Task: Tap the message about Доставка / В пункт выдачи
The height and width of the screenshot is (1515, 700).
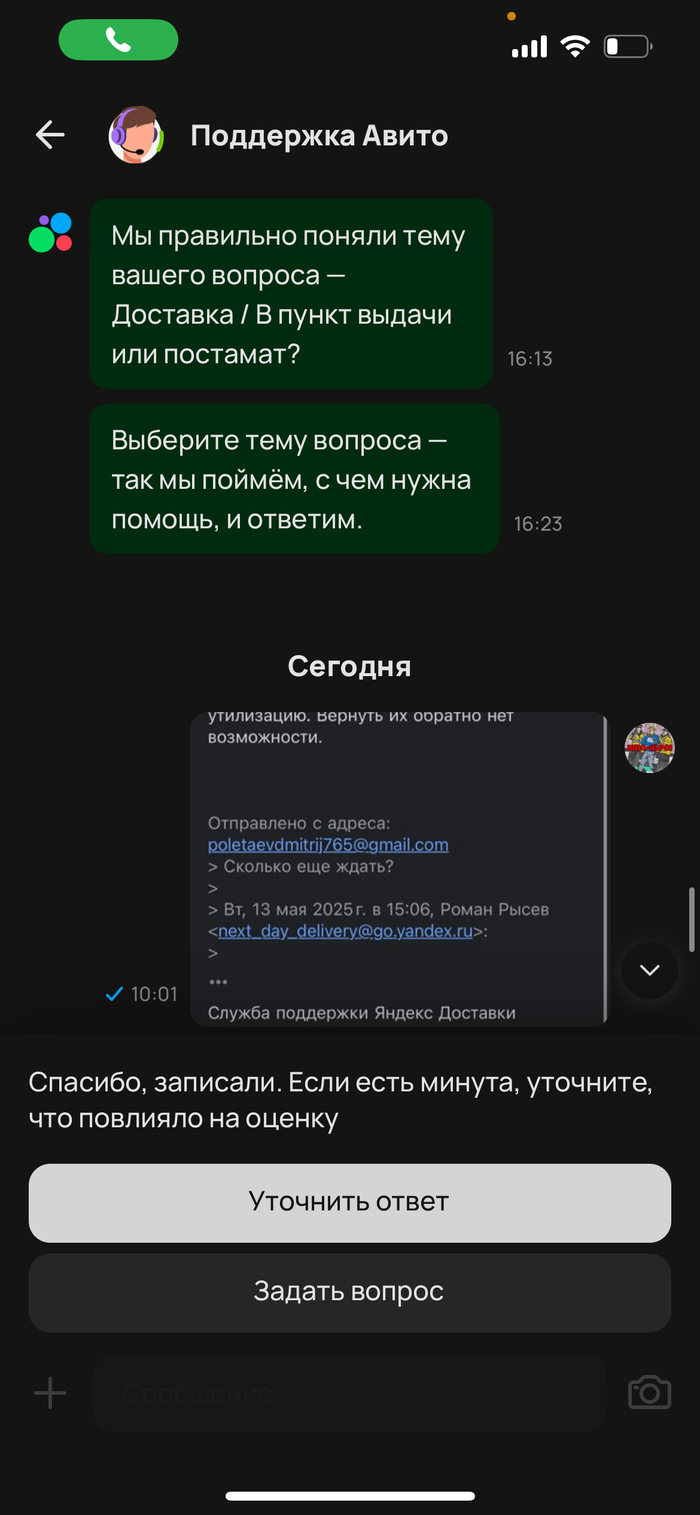Action: click(x=291, y=294)
